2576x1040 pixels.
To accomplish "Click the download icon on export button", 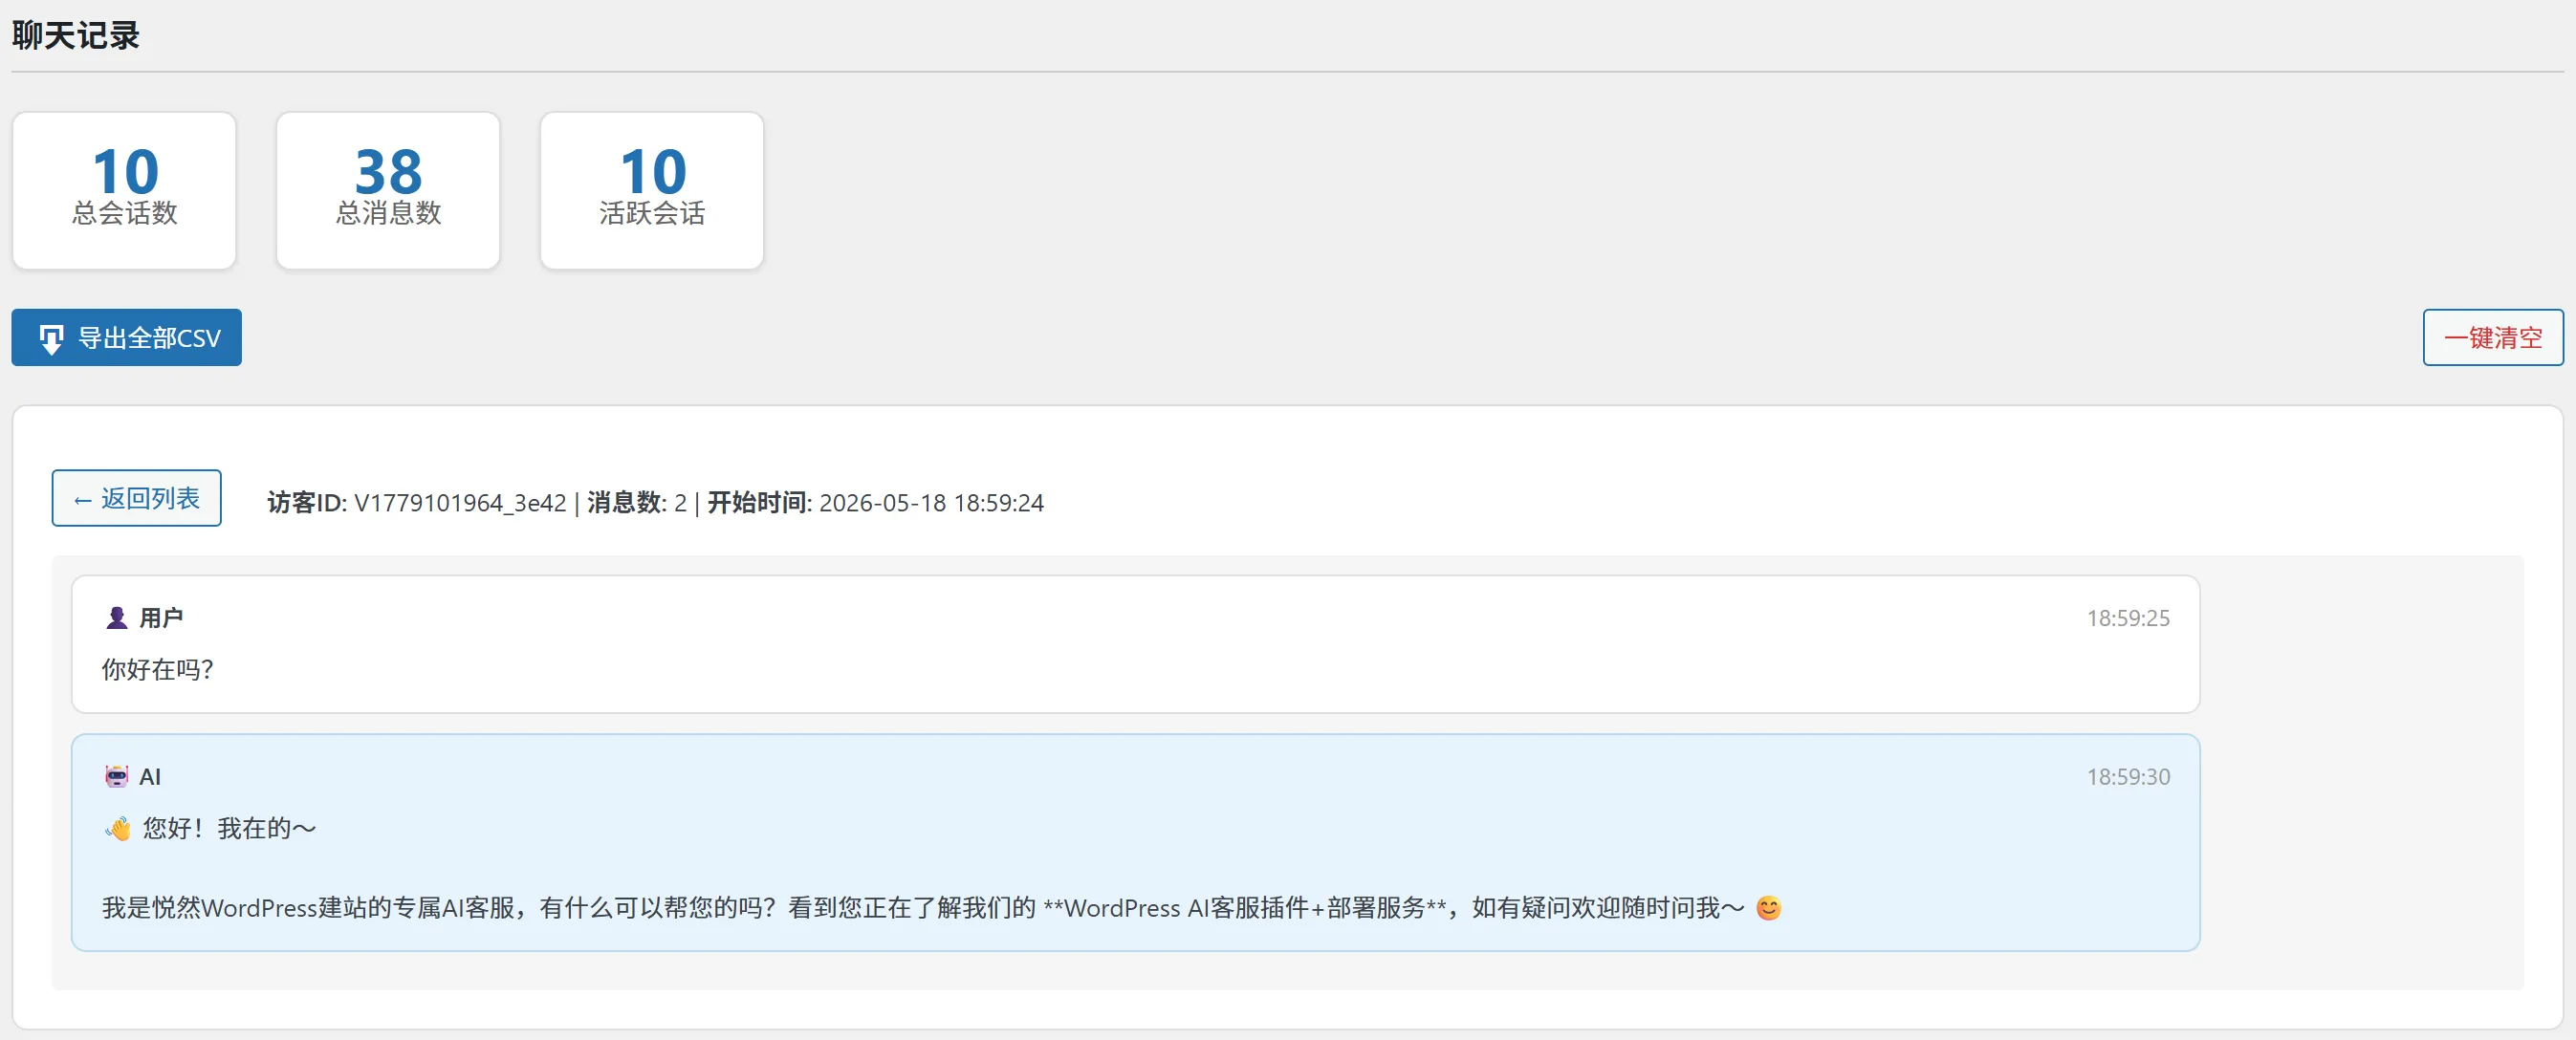I will pos(50,339).
